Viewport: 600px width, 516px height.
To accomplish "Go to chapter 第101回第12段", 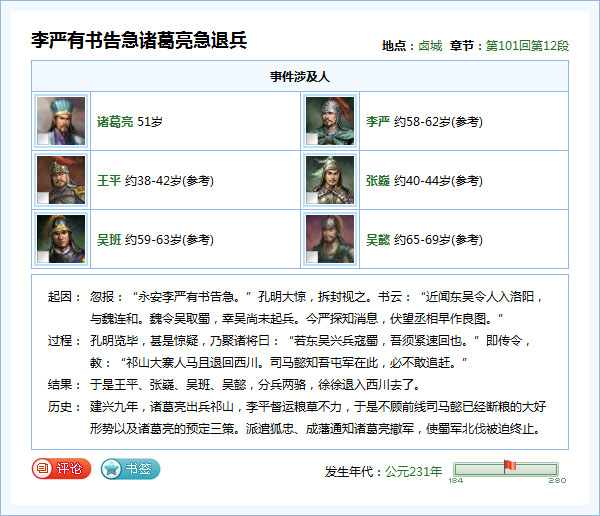I will [527, 46].
